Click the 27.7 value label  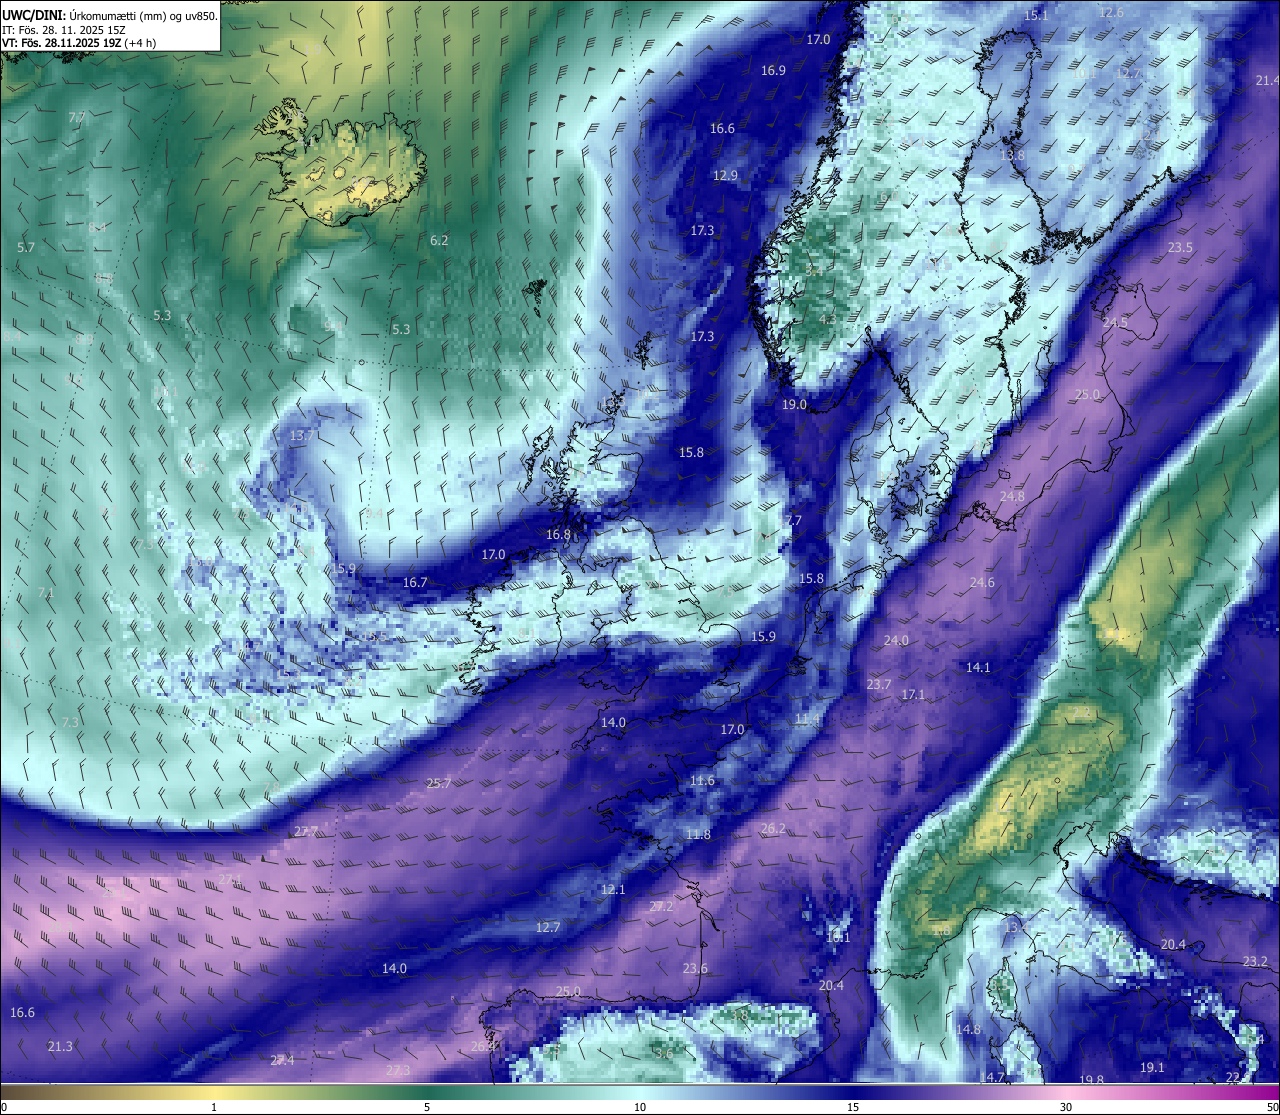[x=306, y=831]
